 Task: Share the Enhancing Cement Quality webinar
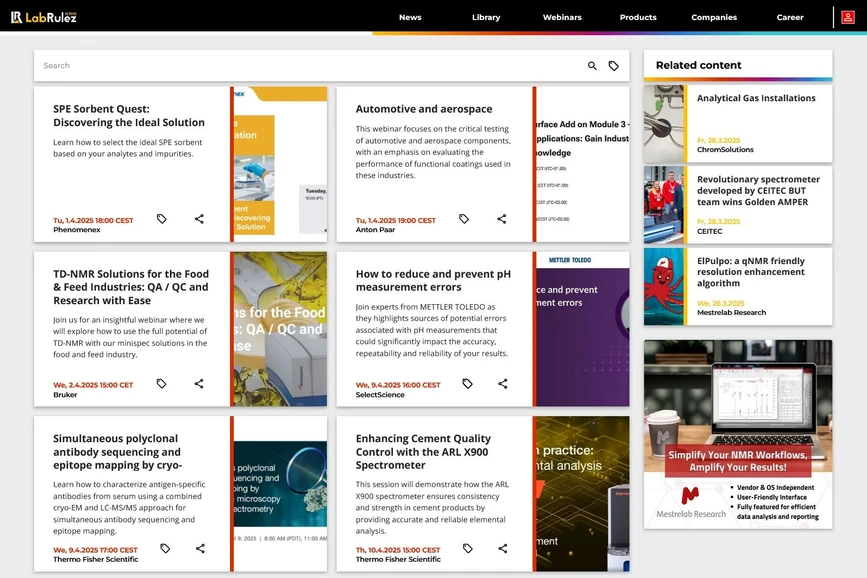[503, 548]
